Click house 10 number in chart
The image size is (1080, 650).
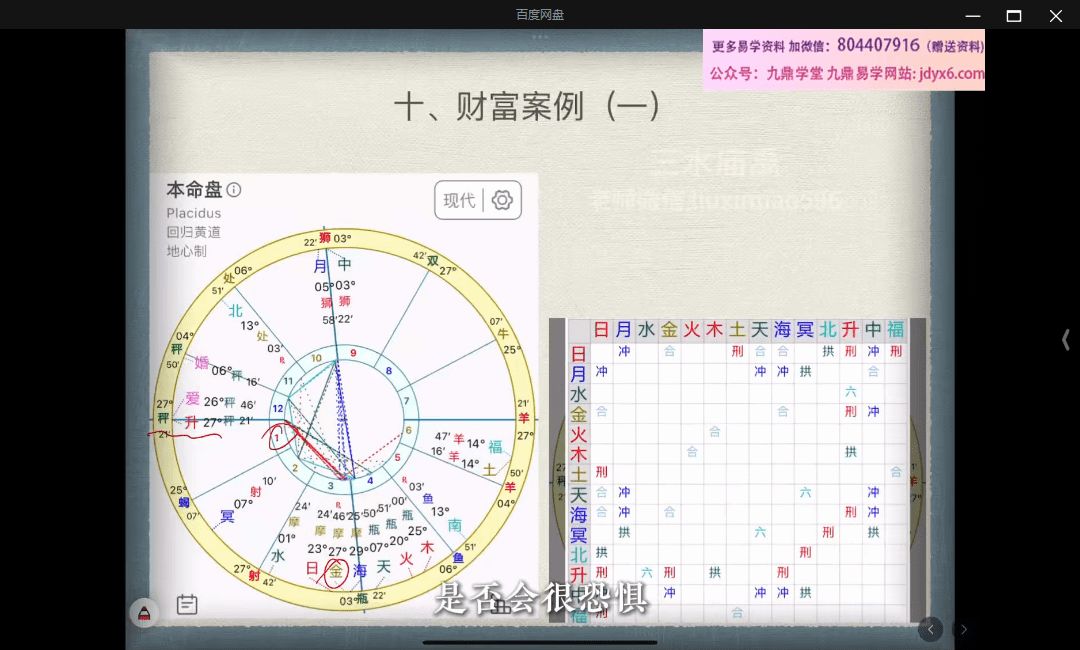[316, 358]
